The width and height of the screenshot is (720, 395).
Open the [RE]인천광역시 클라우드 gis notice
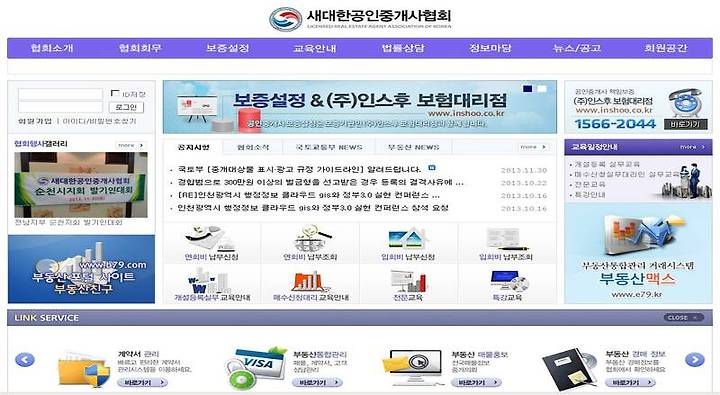pos(308,195)
